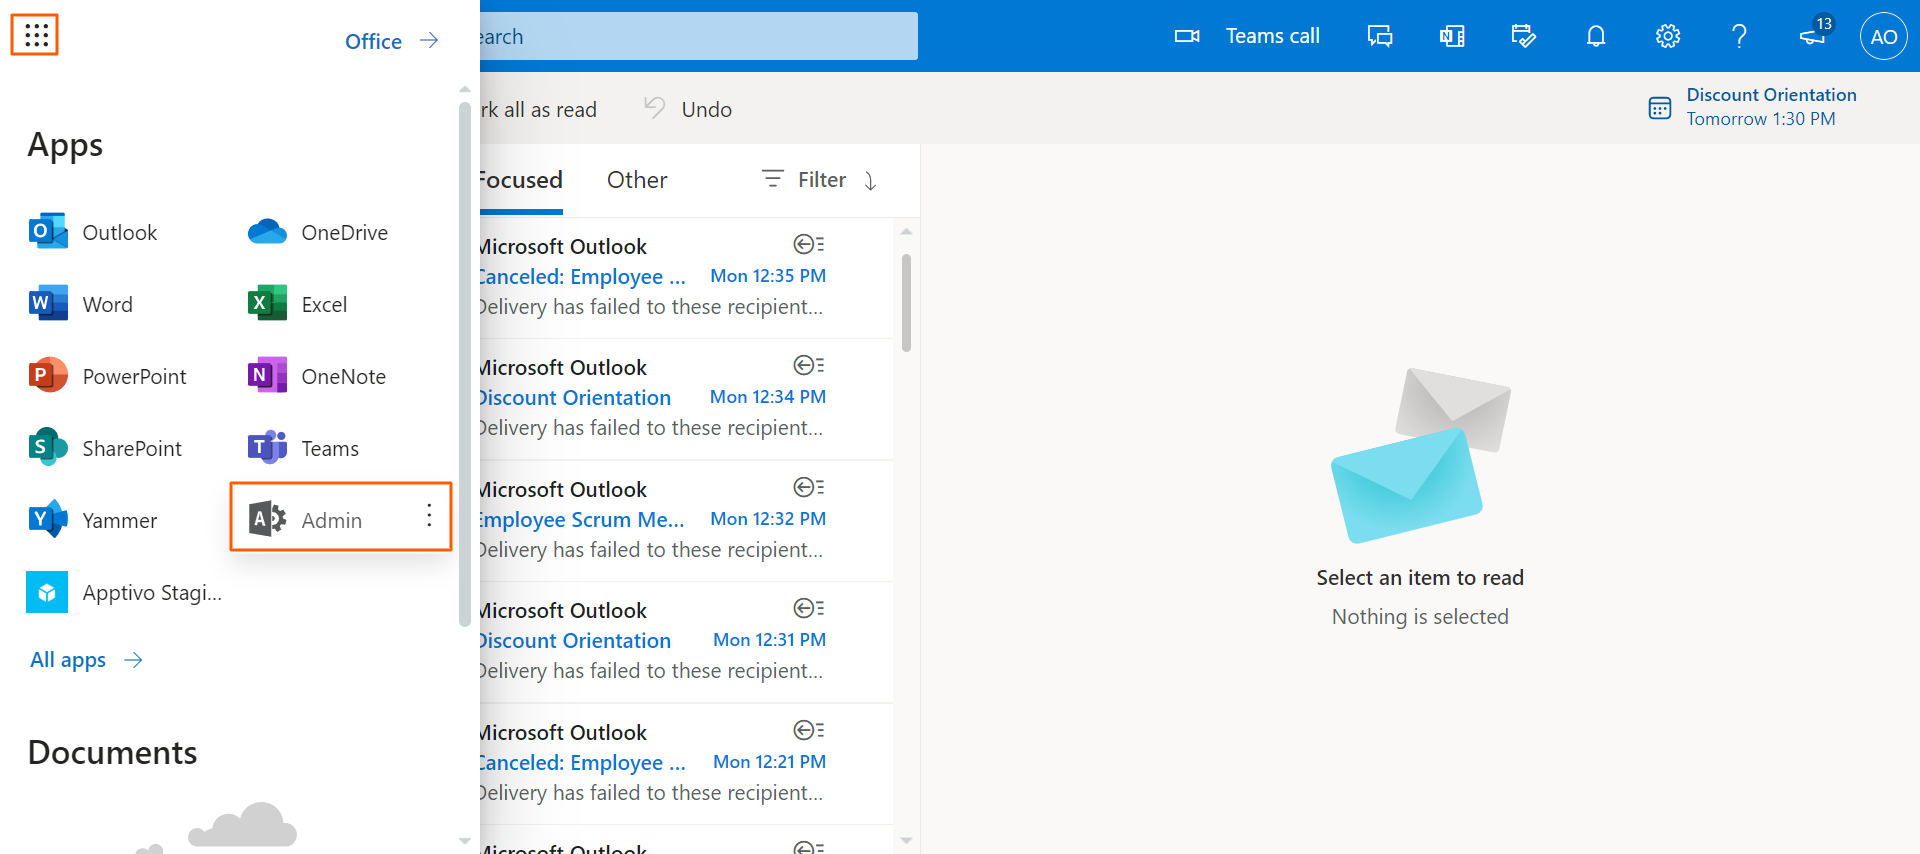The height and width of the screenshot is (854, 1920).
Task: Open Settings gear in header
Action: click(x=1667, y=37)
